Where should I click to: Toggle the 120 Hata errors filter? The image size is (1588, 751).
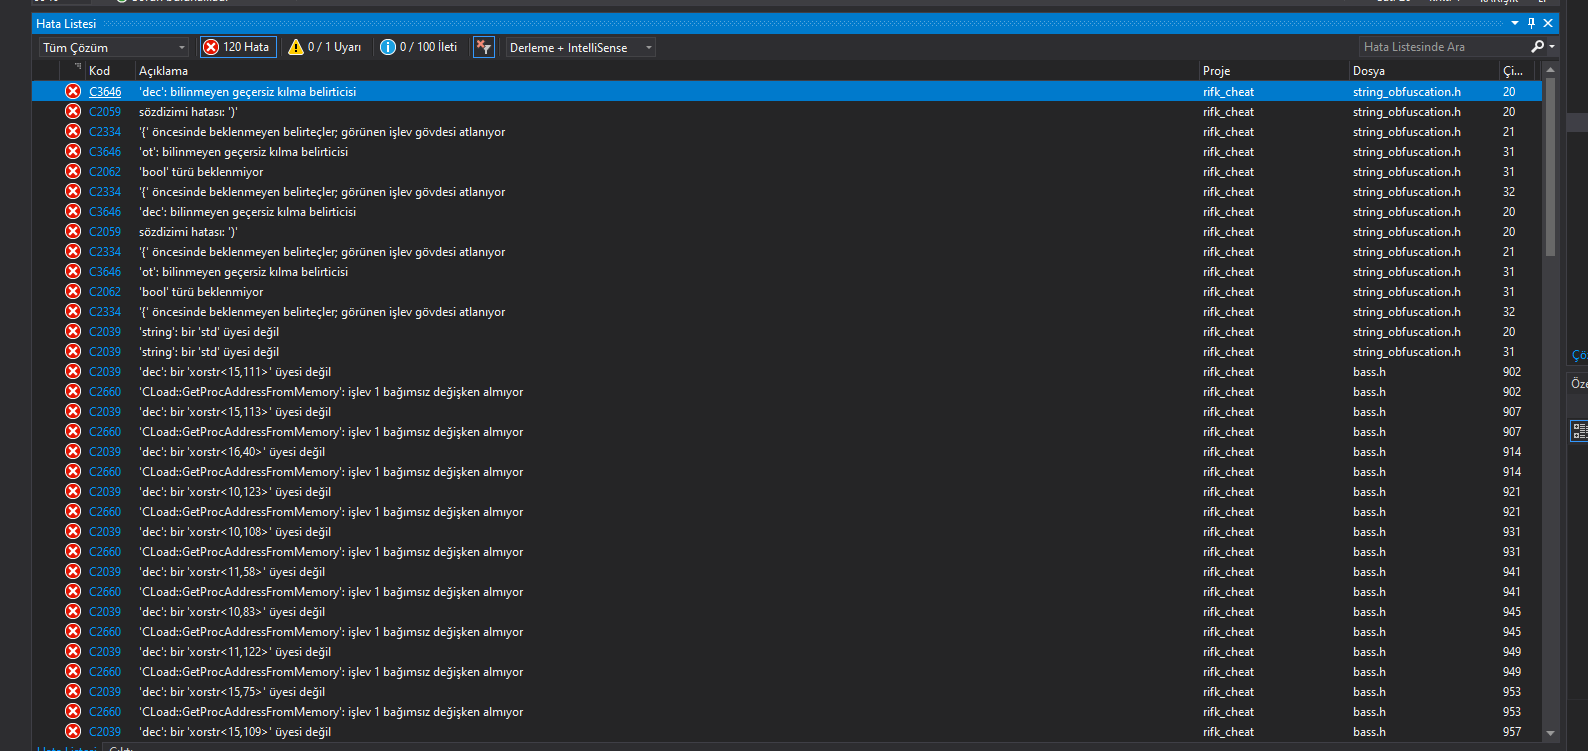237,47
